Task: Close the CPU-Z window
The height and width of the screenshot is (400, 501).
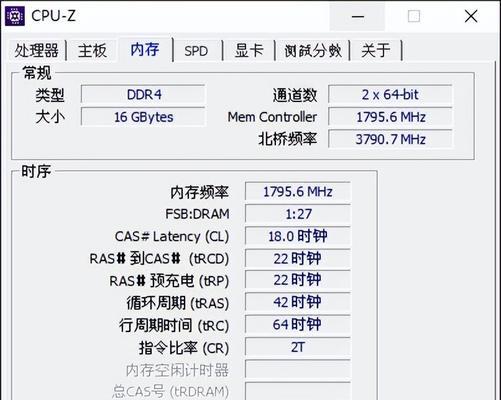Action: 471,16
